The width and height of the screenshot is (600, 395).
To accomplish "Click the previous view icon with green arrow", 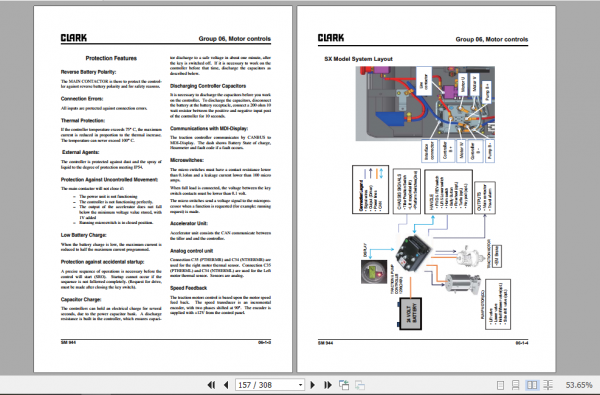I will [344, 385].
